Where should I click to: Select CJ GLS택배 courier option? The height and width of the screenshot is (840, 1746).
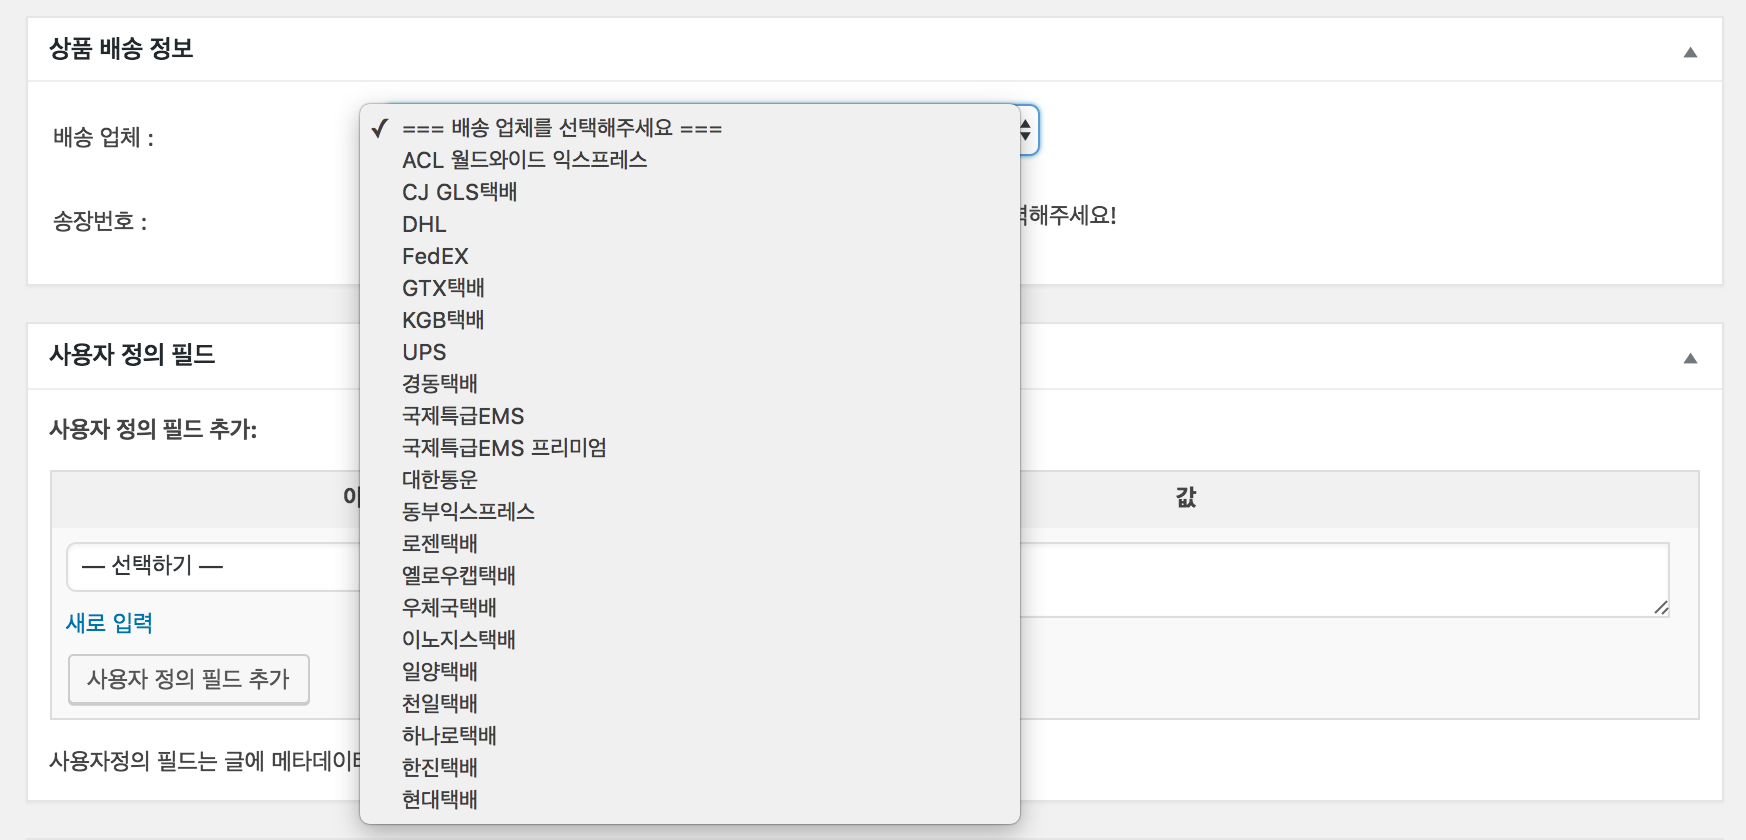click(x=689, y=192)
